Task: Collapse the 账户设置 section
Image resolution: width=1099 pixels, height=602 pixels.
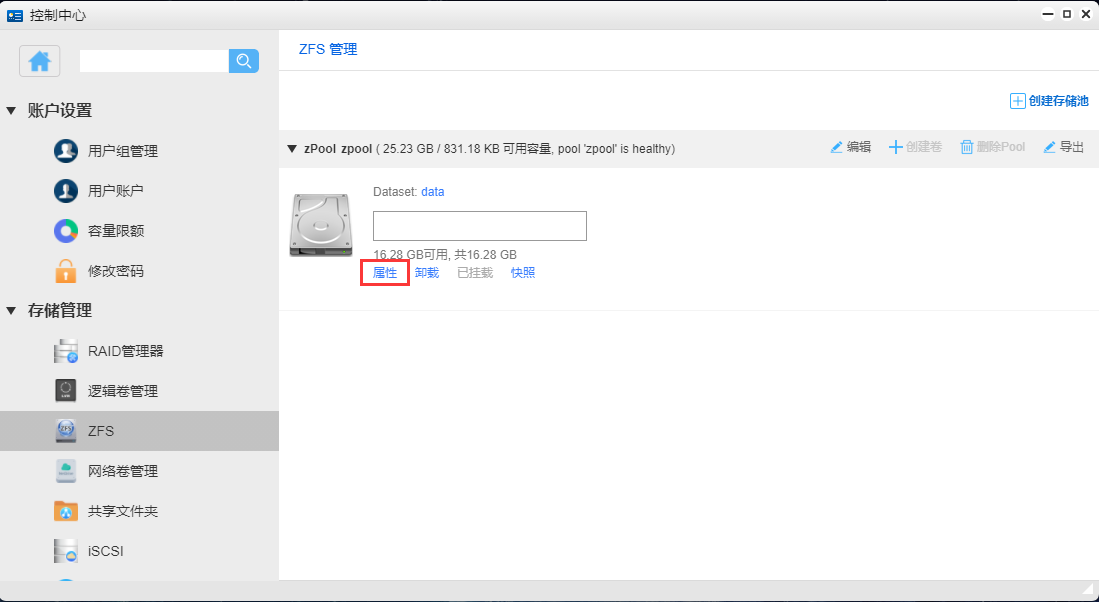Action: pos(11,111)
